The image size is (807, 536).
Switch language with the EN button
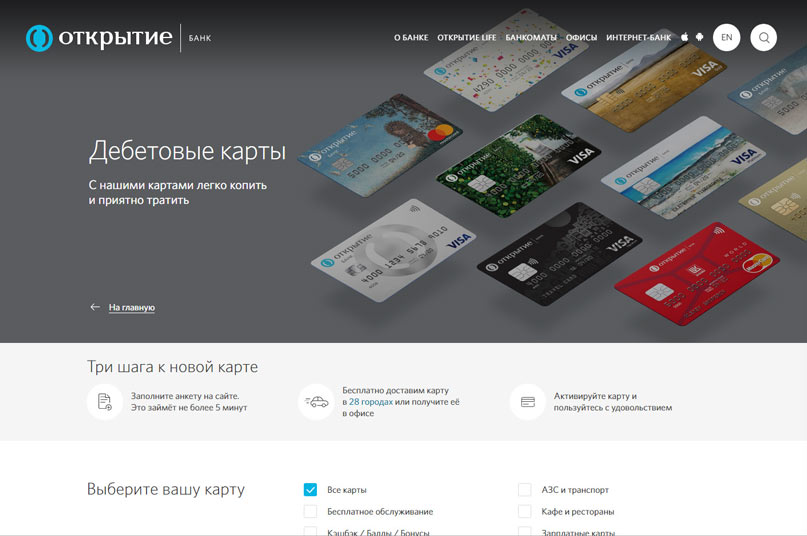[727, 38]
